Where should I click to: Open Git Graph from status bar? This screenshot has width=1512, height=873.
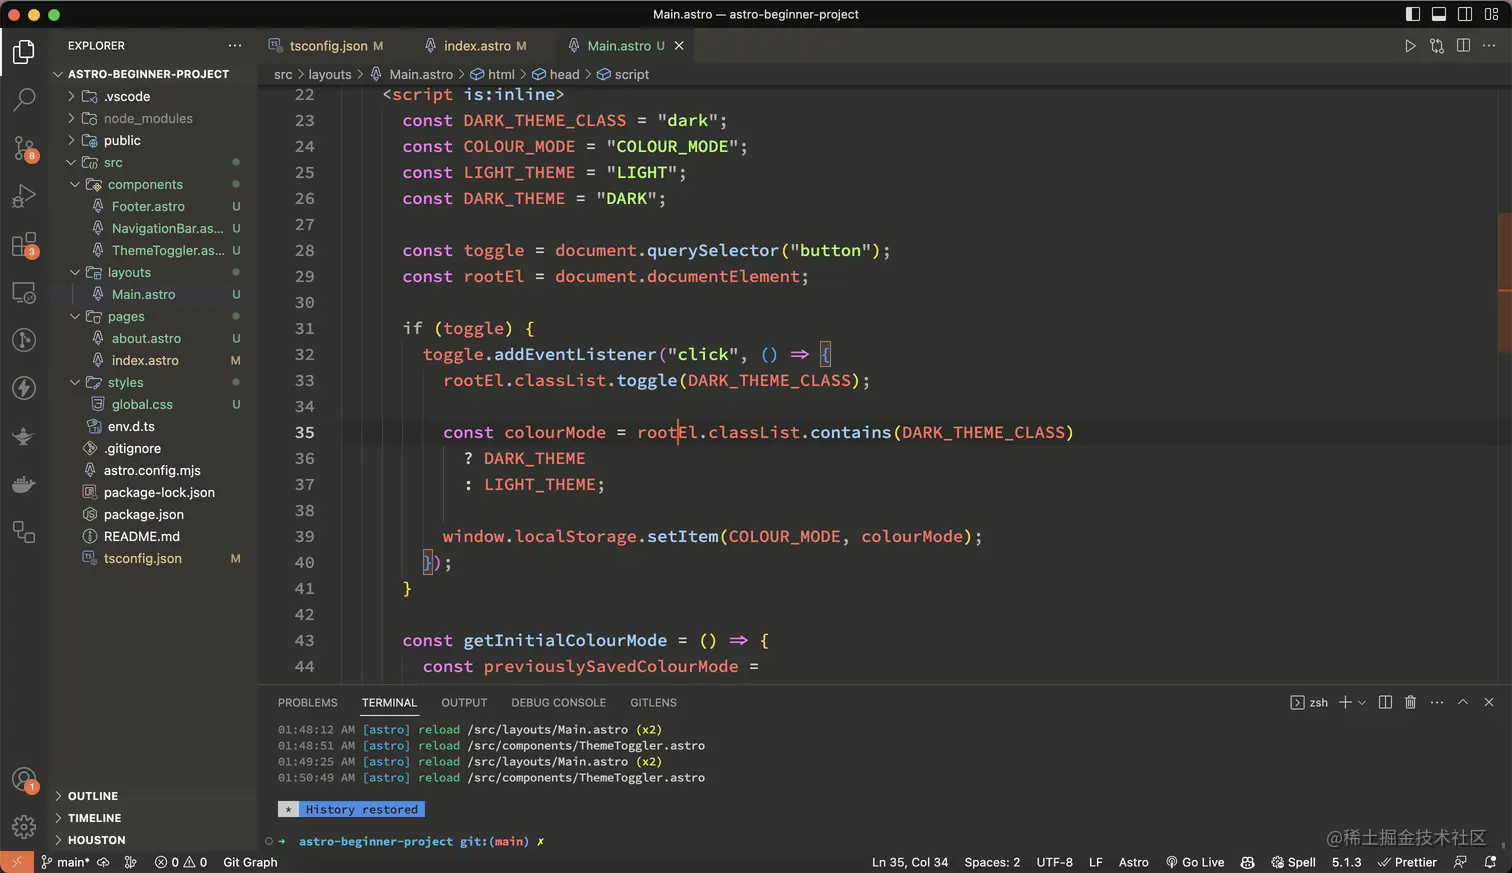(x=250, y=862)
